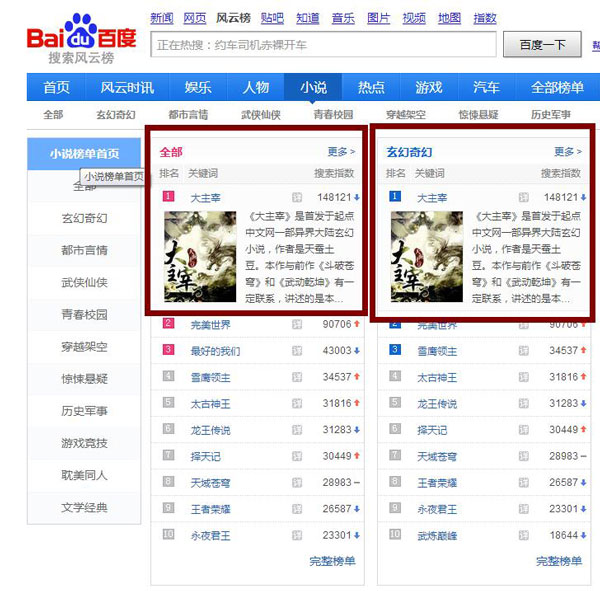This screenshot has height=591, width=600.
Task: Open the 最好的我们 novel link
Action: pyautogui.click(x=215, y=351)
